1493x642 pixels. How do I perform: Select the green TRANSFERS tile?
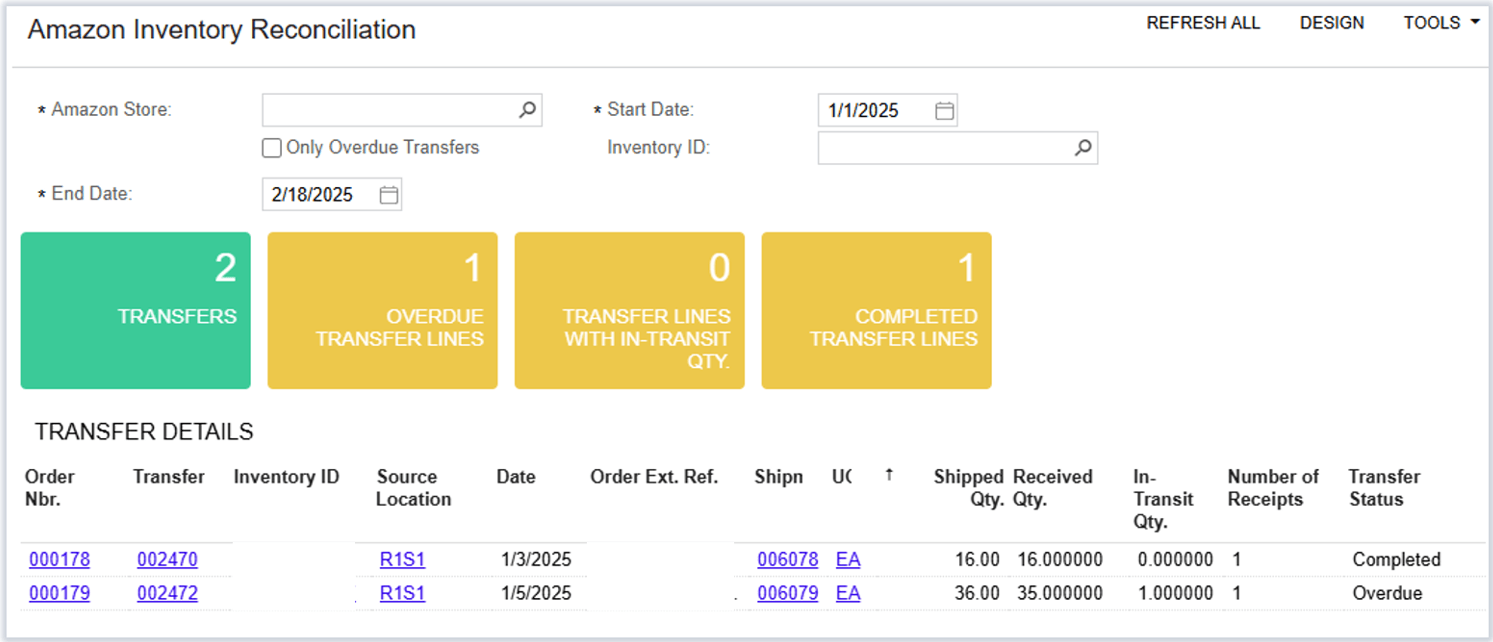(135, 310)
